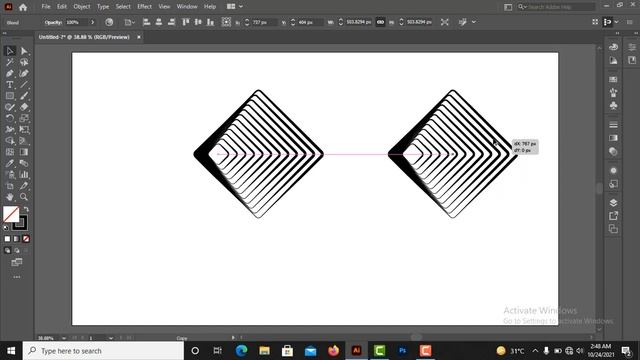Enable Draw Behind mode
The image size is (640, 360).
[x=17, y=250]
